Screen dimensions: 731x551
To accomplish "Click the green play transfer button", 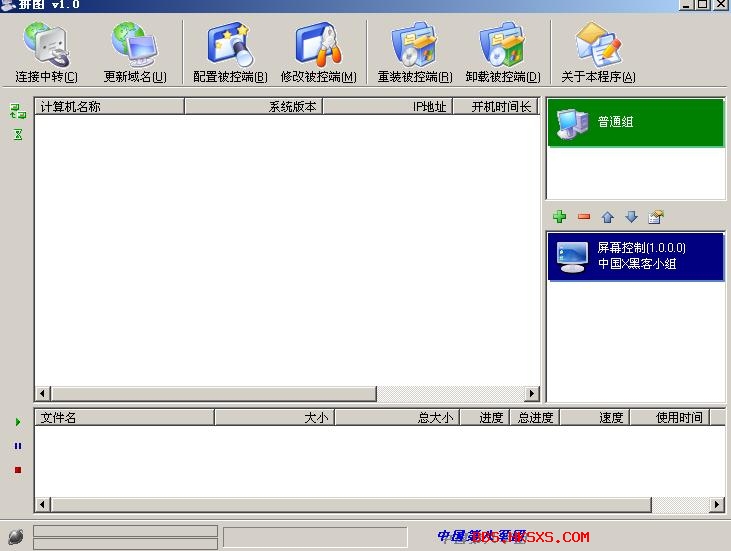I will coord(18,423).
